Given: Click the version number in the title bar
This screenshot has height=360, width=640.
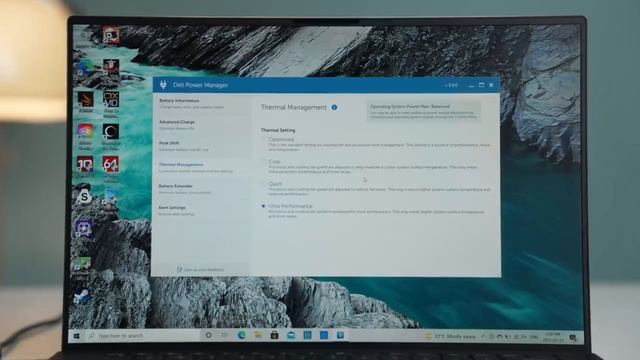Looking at the screenshot, I should coord(451,85).
